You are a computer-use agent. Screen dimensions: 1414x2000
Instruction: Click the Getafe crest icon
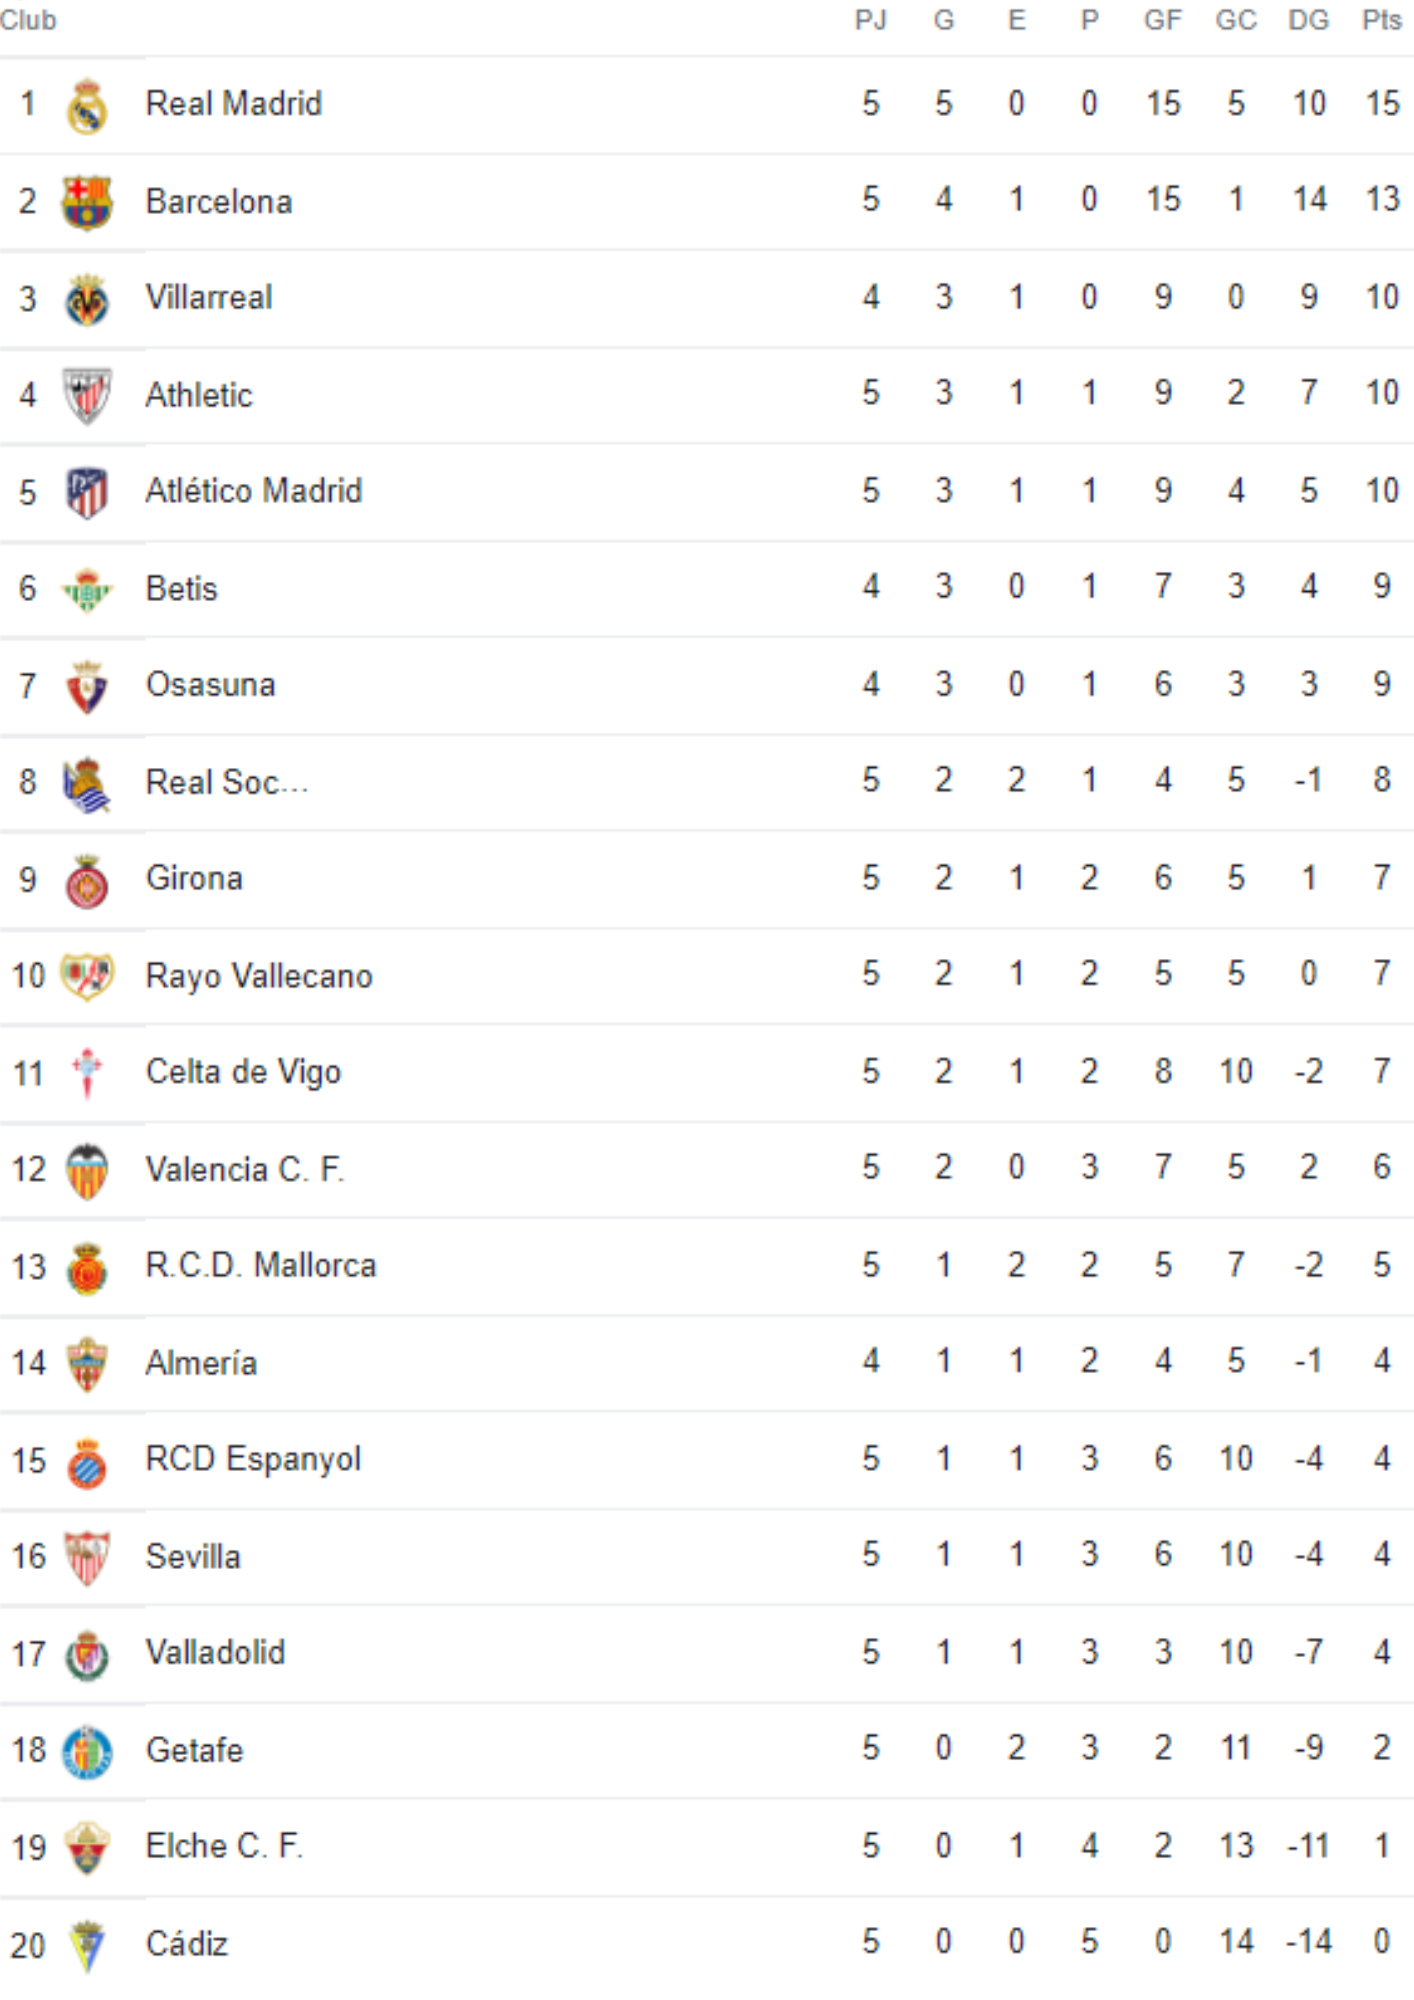[x=87, y=1752]
